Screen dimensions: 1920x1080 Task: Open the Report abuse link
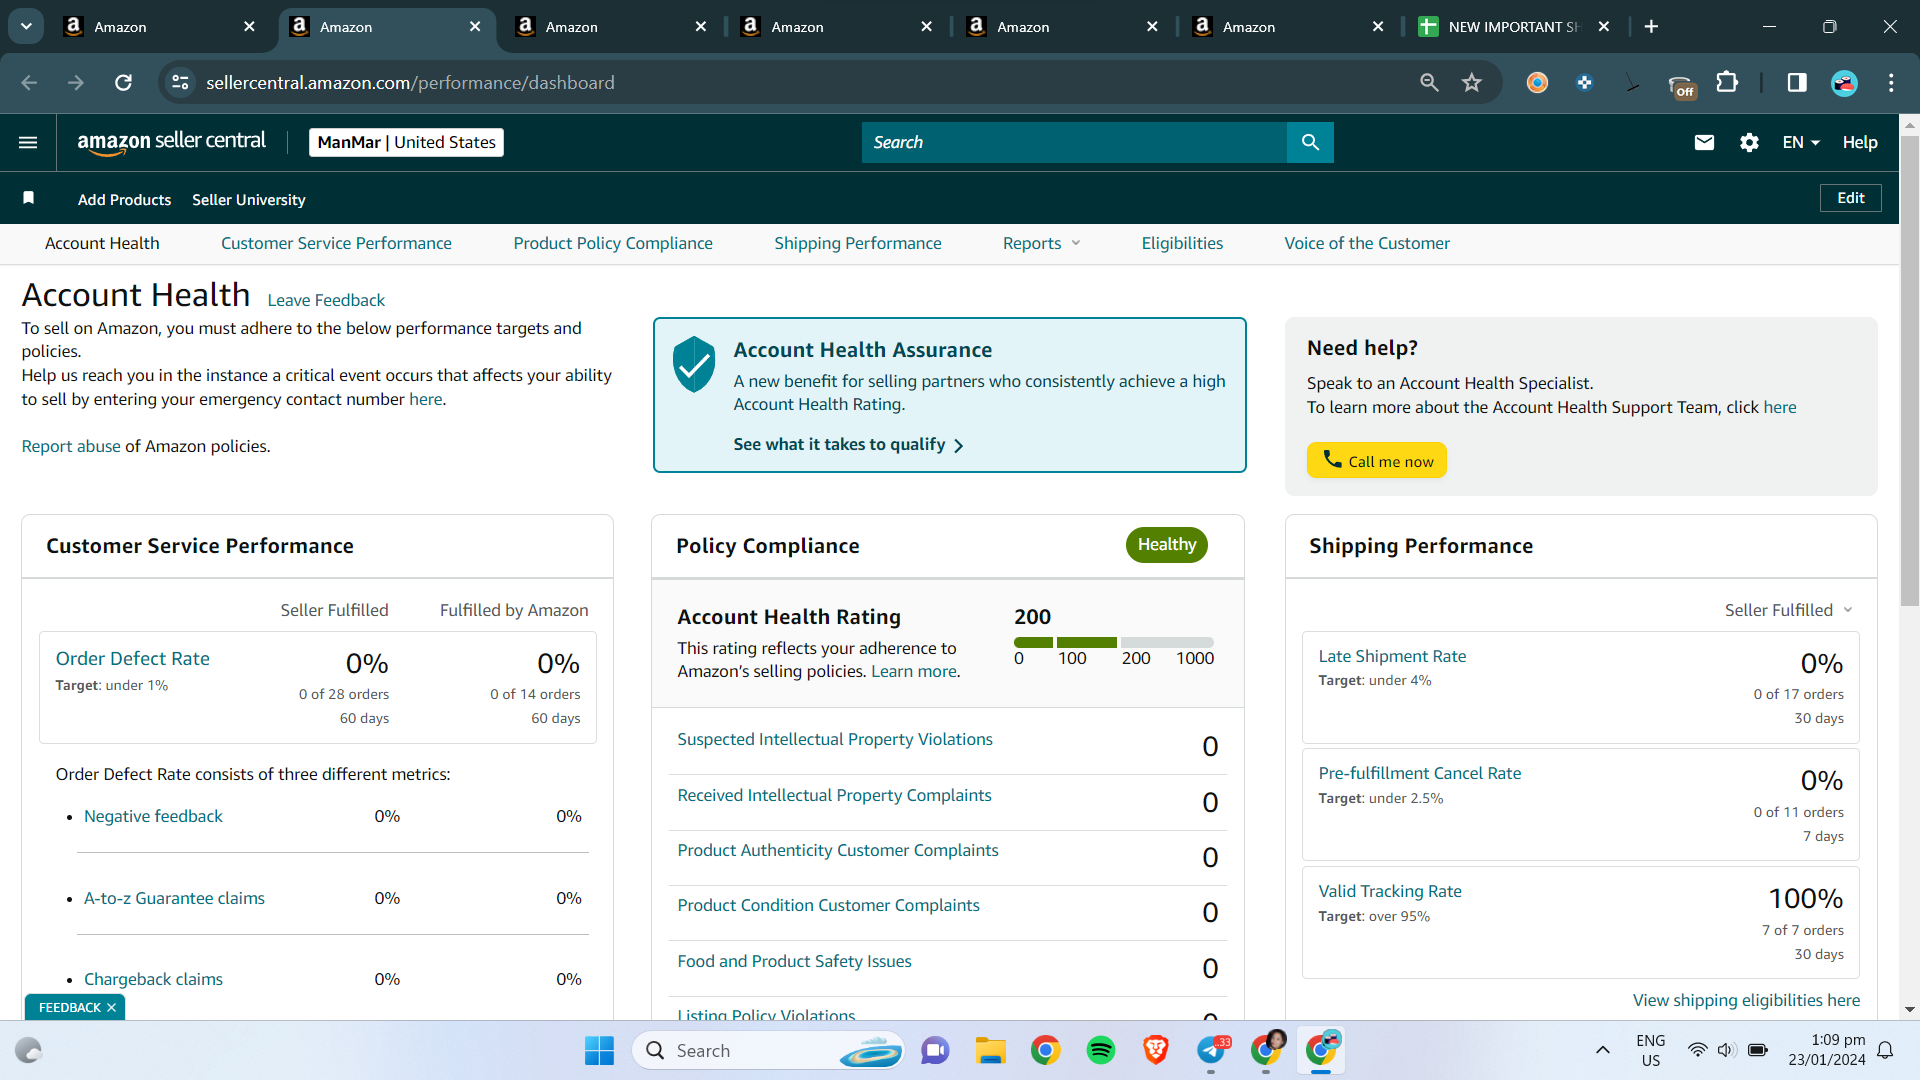(71, 446)
